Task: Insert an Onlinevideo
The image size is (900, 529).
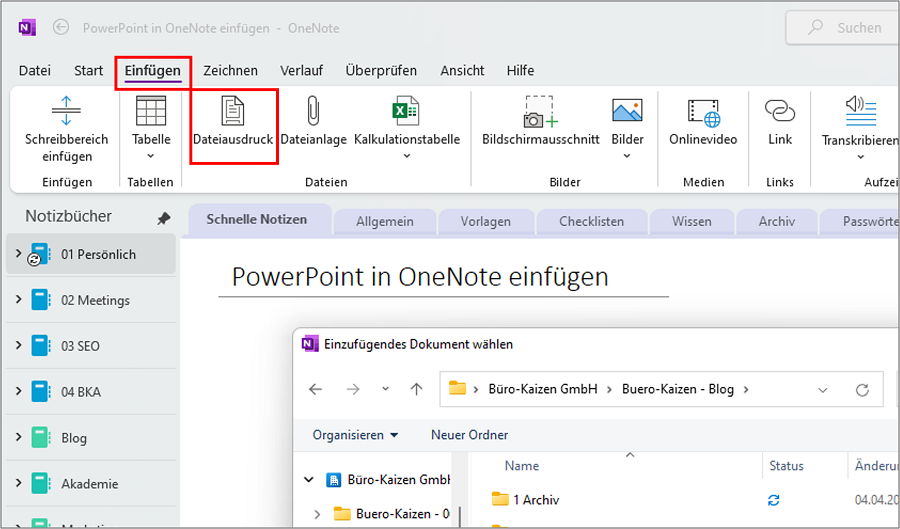Action: (703, 112)
